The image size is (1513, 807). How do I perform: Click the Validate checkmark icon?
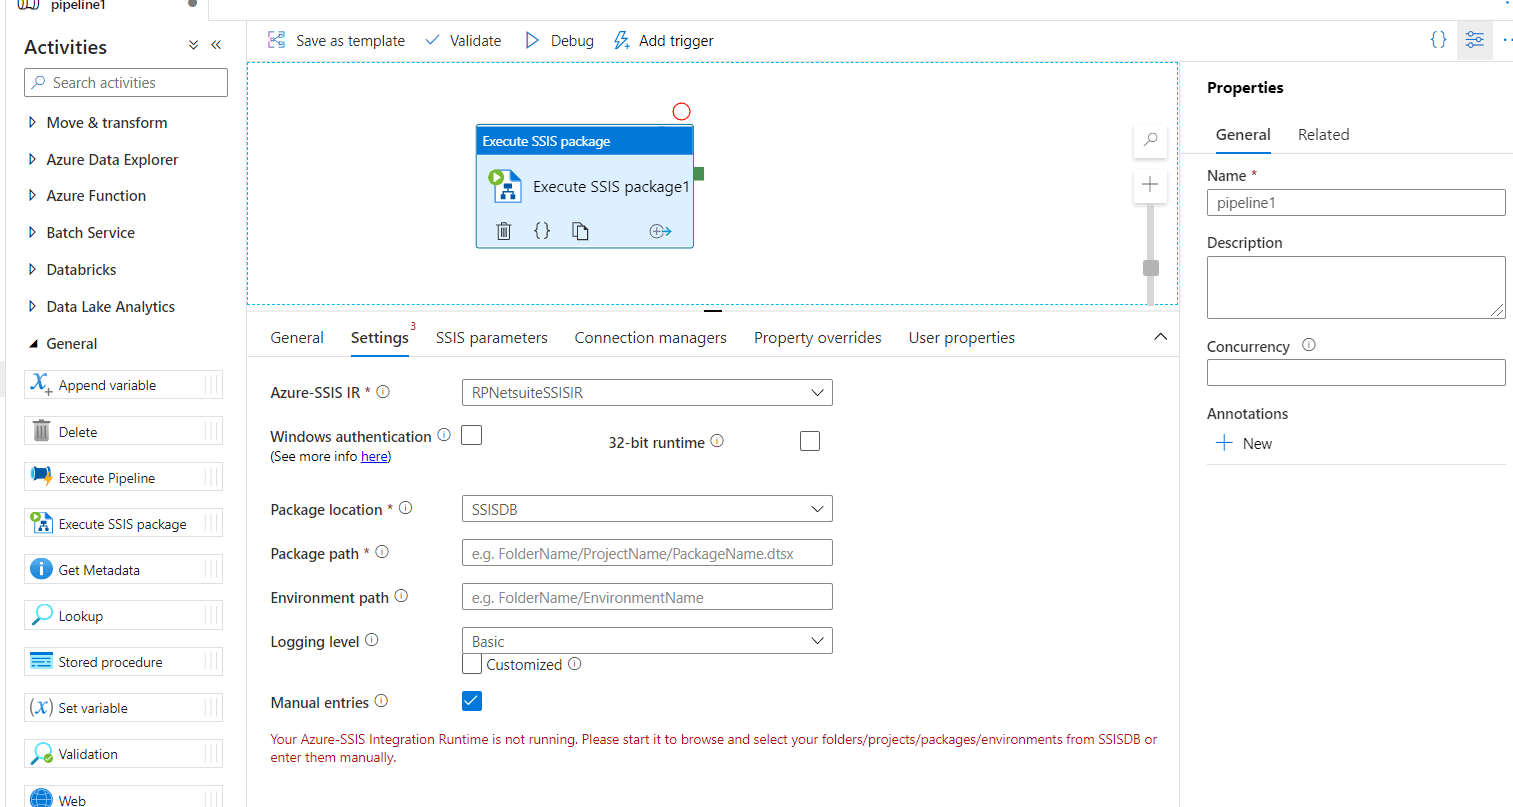coord(433,40)
